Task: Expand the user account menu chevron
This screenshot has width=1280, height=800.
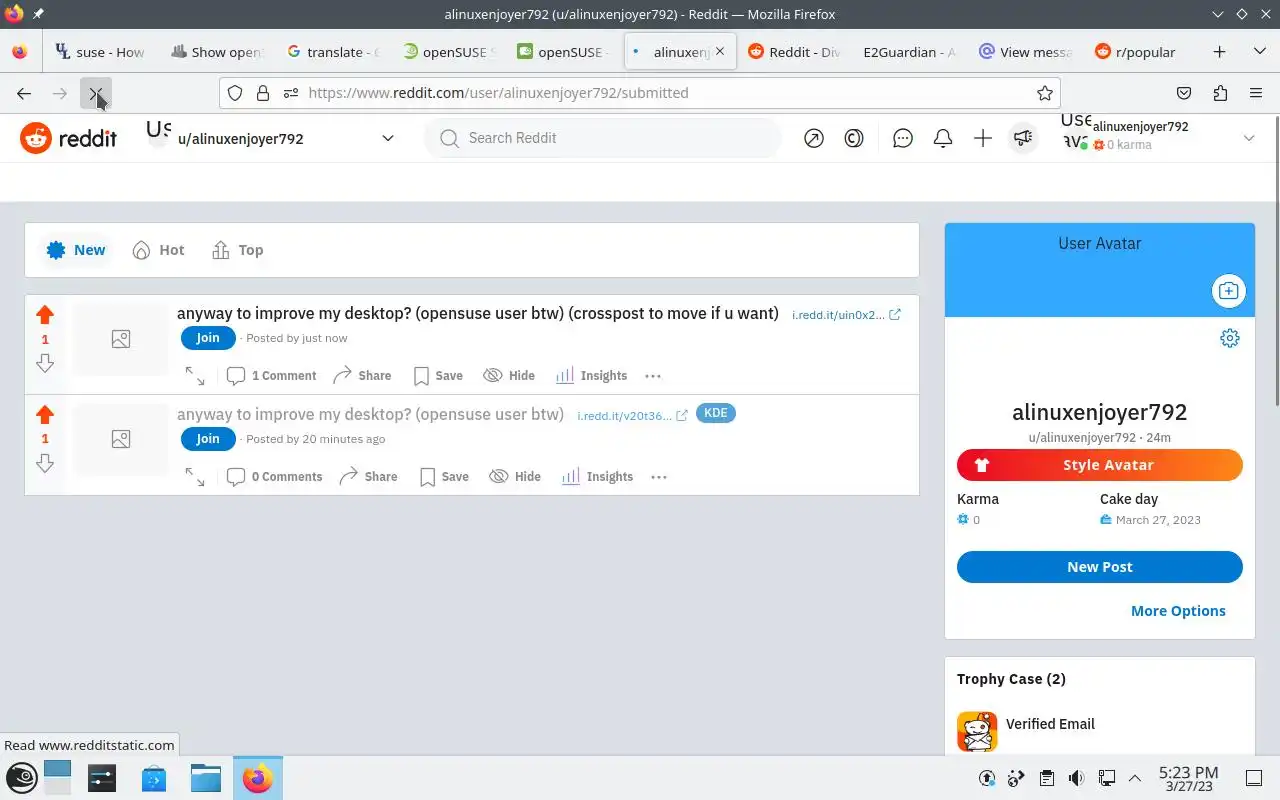Action: (1249, 138)
